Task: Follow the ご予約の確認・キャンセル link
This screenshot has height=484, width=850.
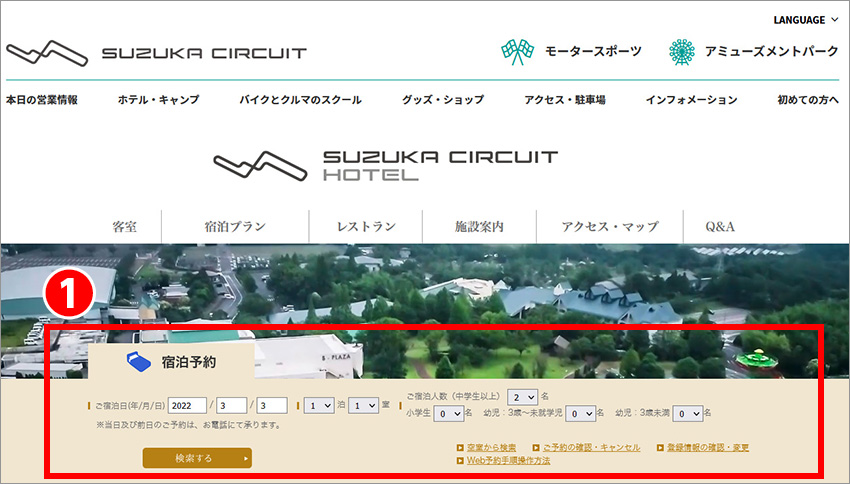Action: [591, 448]
